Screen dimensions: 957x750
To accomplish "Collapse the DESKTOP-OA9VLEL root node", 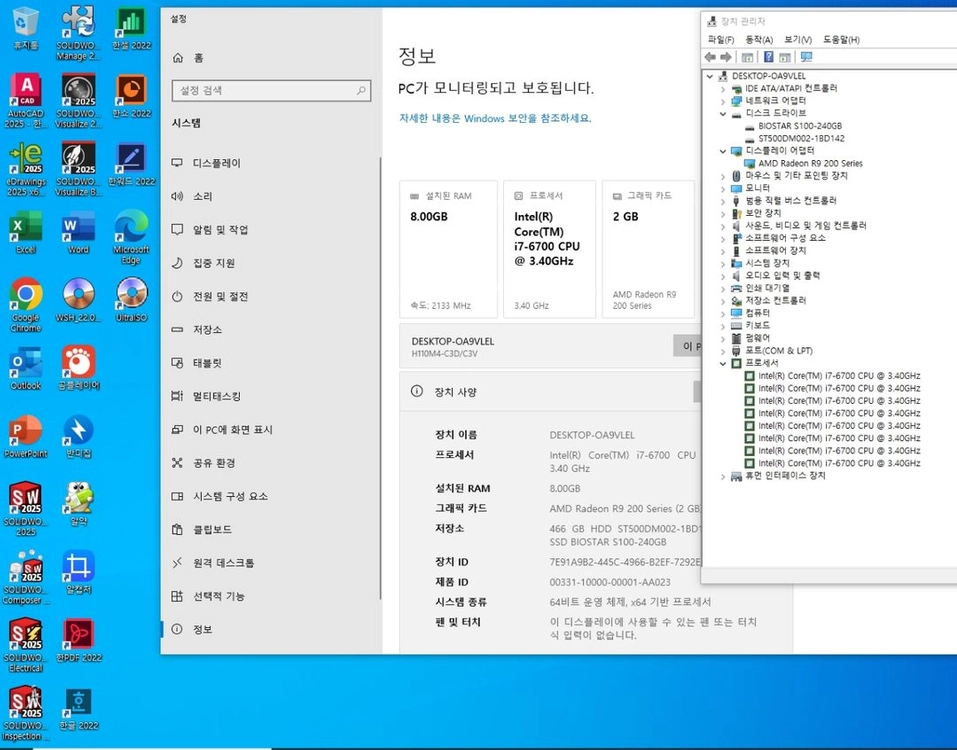I will click(x=709, y=76).
